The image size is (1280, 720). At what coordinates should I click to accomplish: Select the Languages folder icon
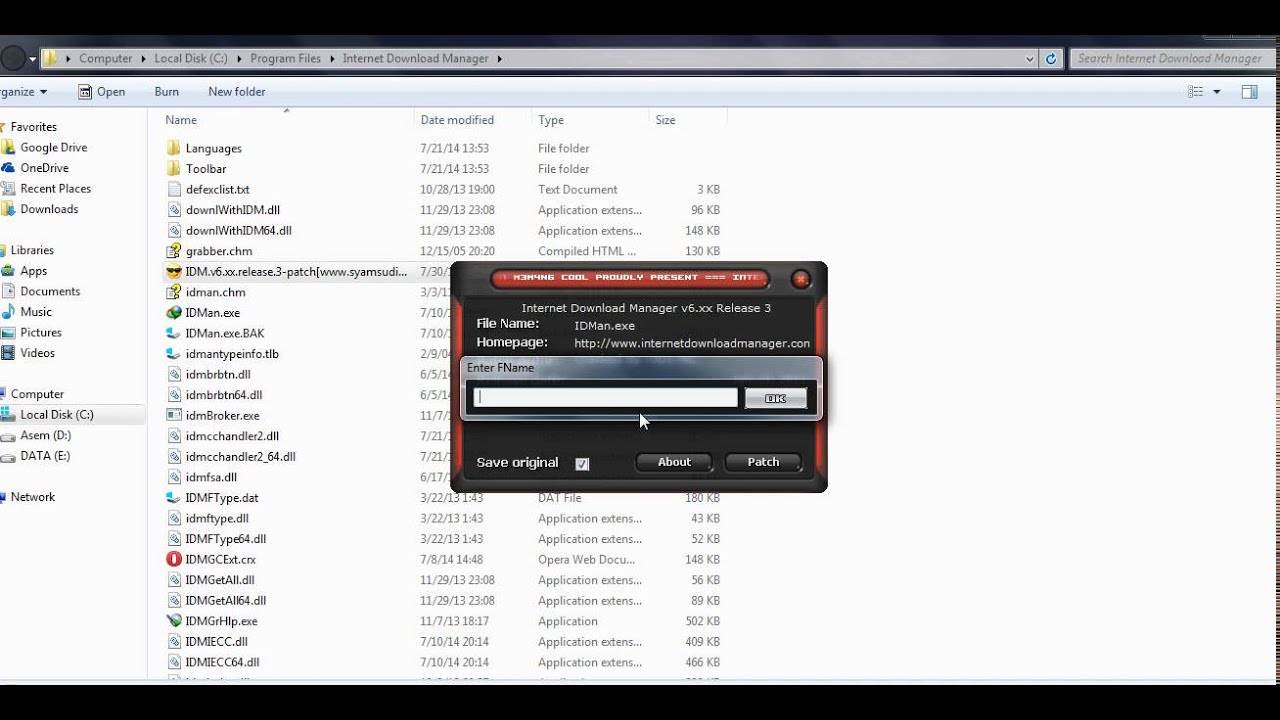[x=174, y=148]
